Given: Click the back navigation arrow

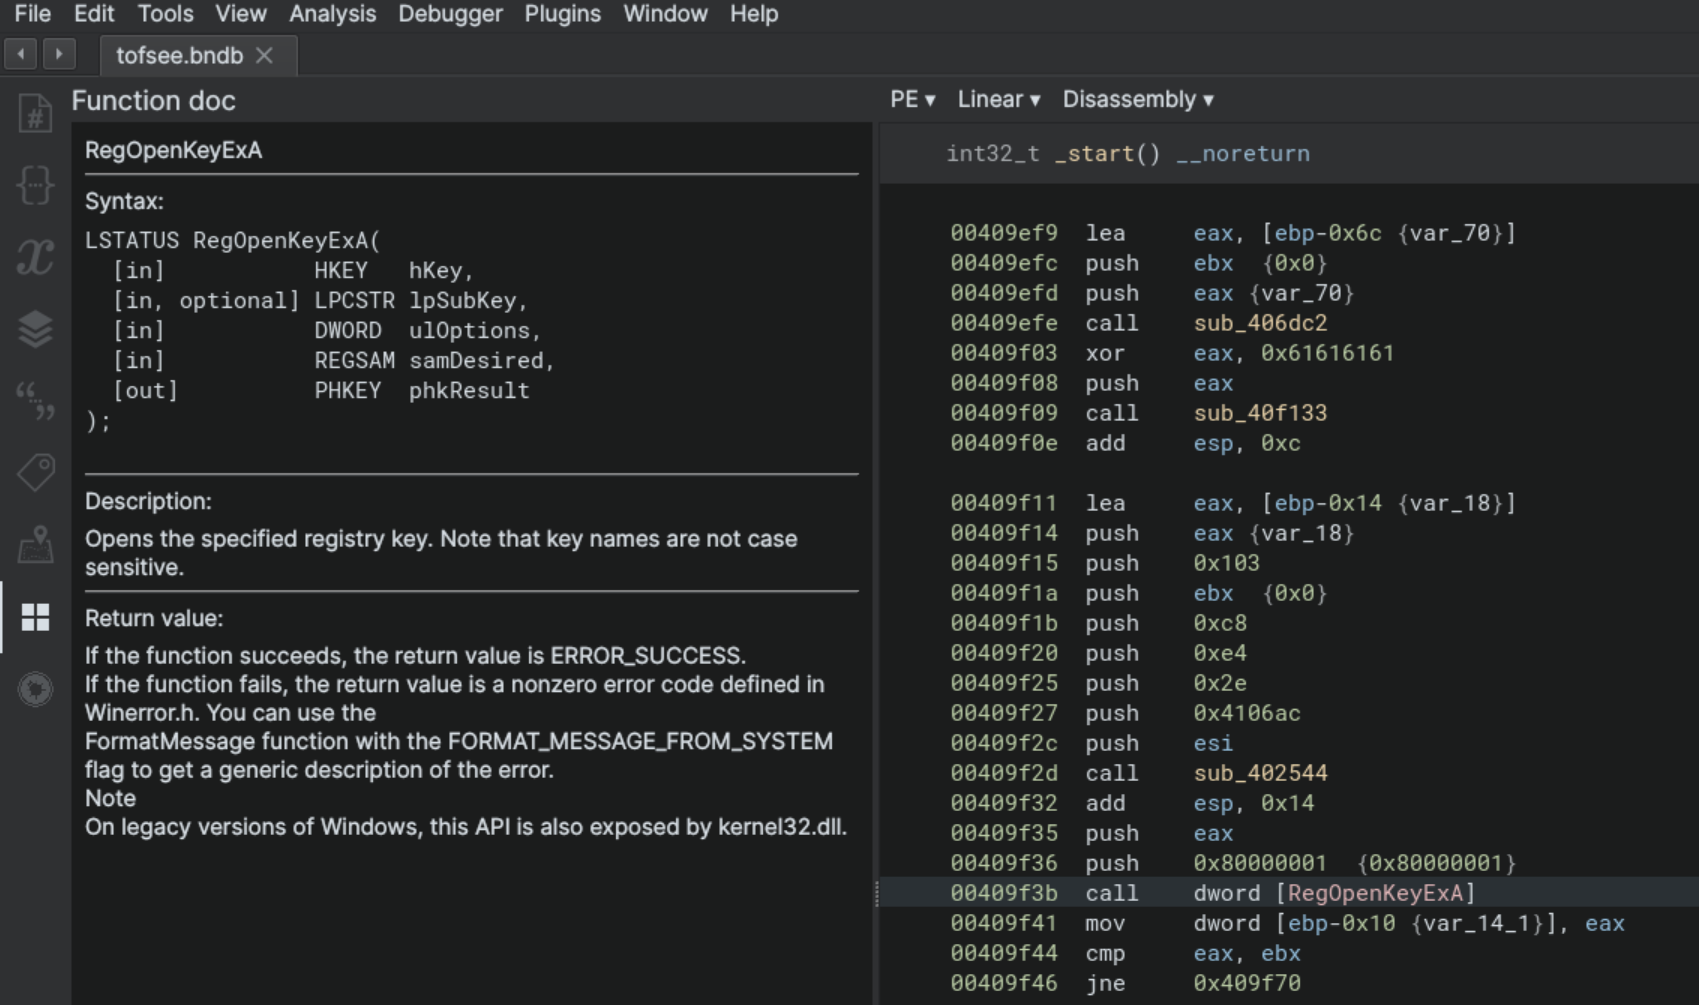Looking at the screenshot, I should (20, 55).
